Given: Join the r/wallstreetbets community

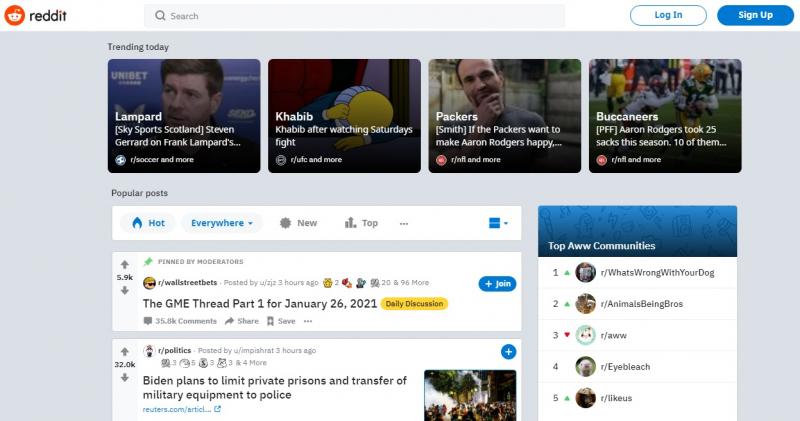Looking at the screenshot, I should click(497, 284).
